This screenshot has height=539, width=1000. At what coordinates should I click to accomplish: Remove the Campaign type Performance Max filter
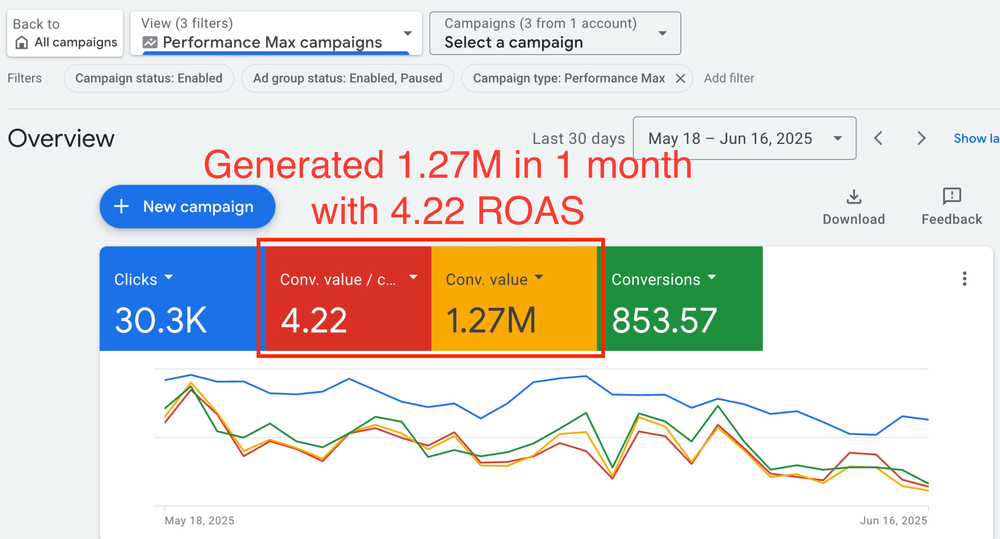click(x=680, y=78)
